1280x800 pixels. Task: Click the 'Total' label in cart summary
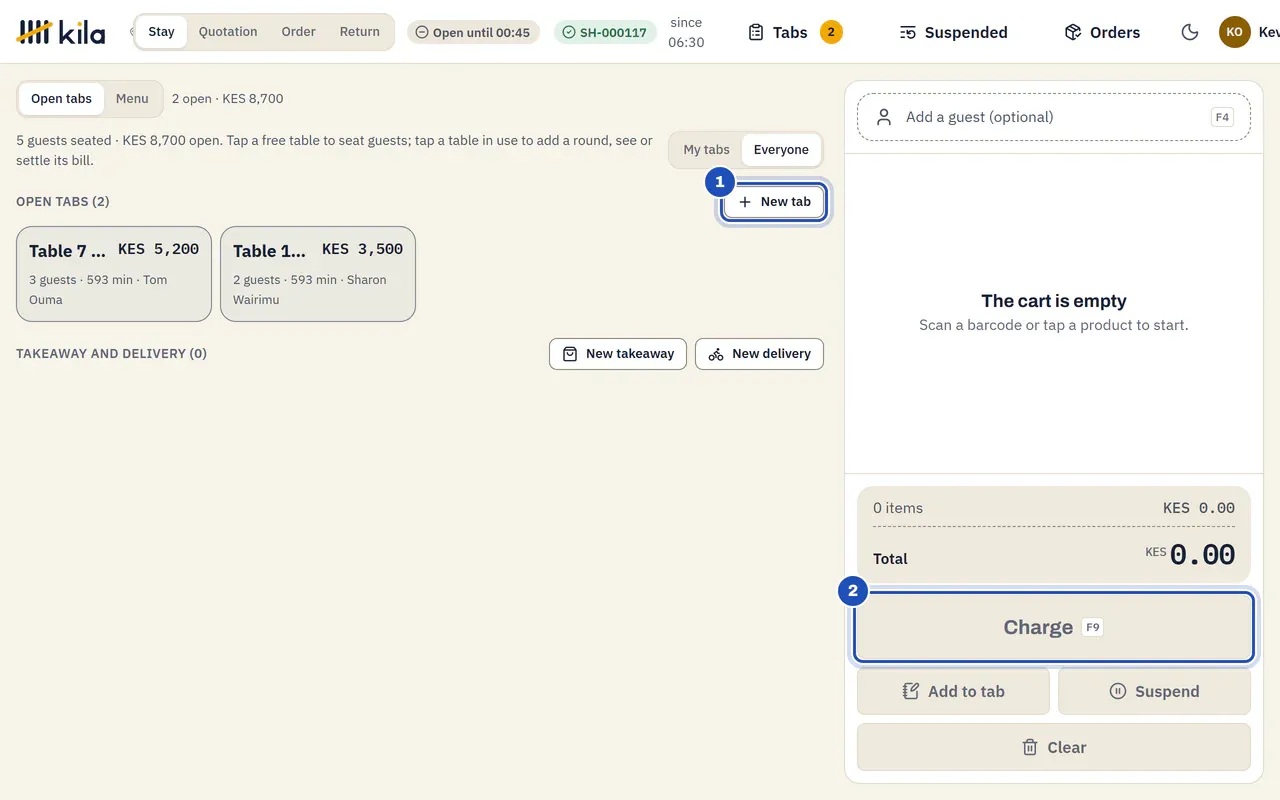[x=890, y=559]
